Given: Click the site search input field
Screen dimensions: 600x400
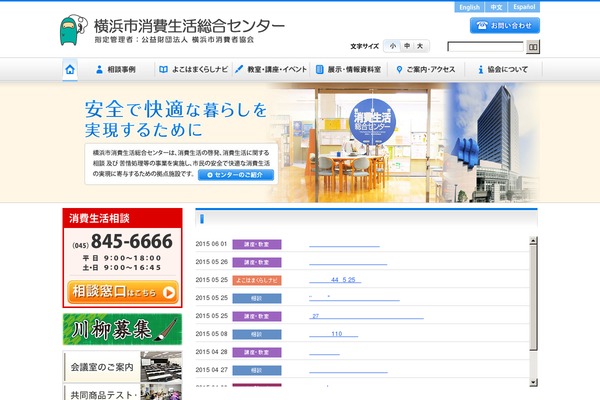Looking at the screenshot, I should click(486, 47).
